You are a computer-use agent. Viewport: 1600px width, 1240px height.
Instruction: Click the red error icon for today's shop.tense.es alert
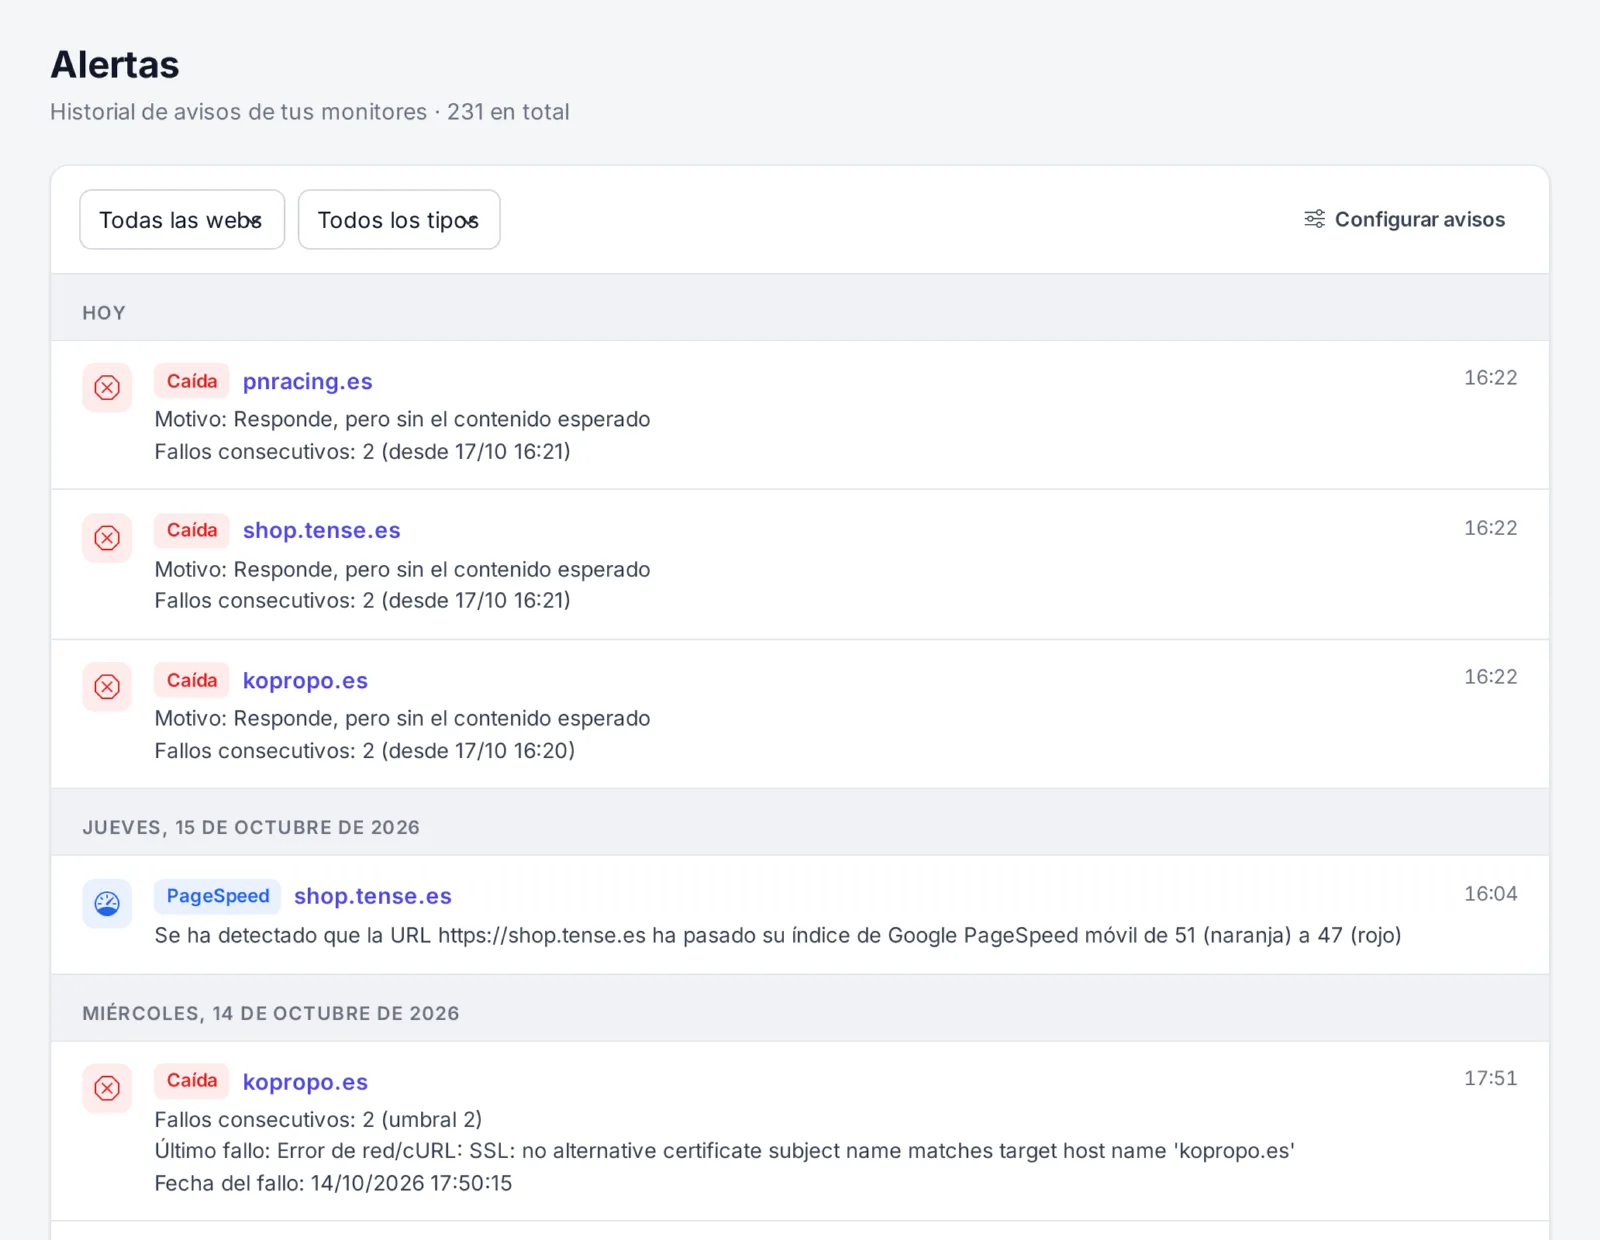(107, 538)
